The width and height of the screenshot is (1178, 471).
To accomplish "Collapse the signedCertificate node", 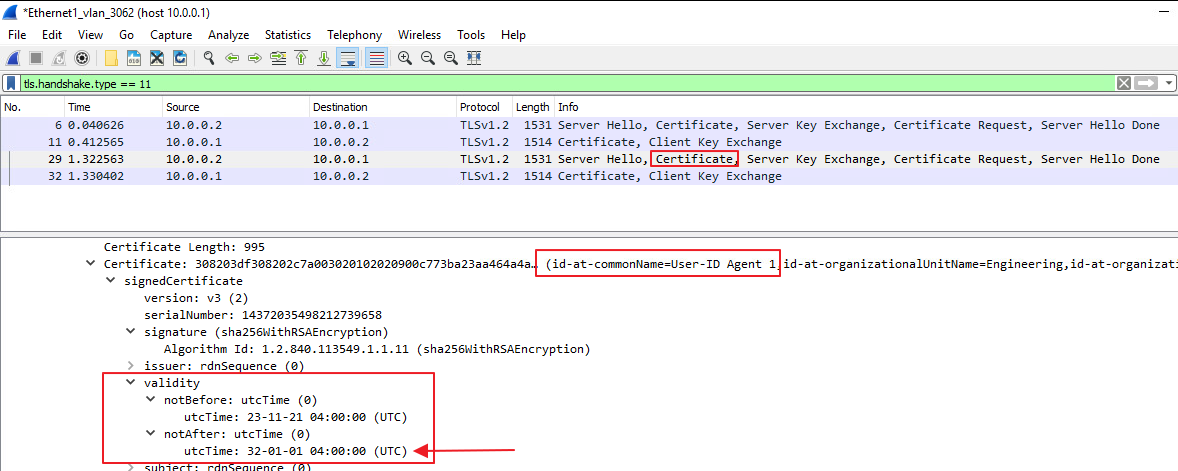I will coord(110,281).
